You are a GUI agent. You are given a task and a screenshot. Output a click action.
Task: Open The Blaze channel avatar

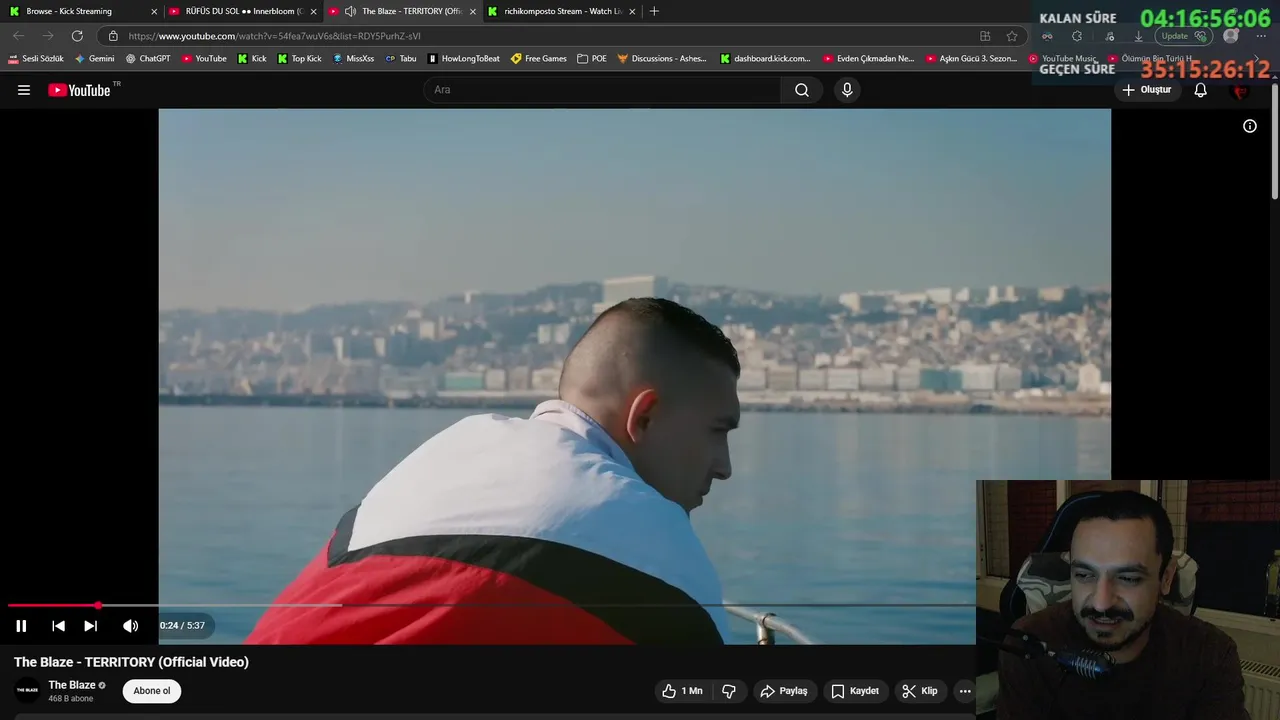27,691
